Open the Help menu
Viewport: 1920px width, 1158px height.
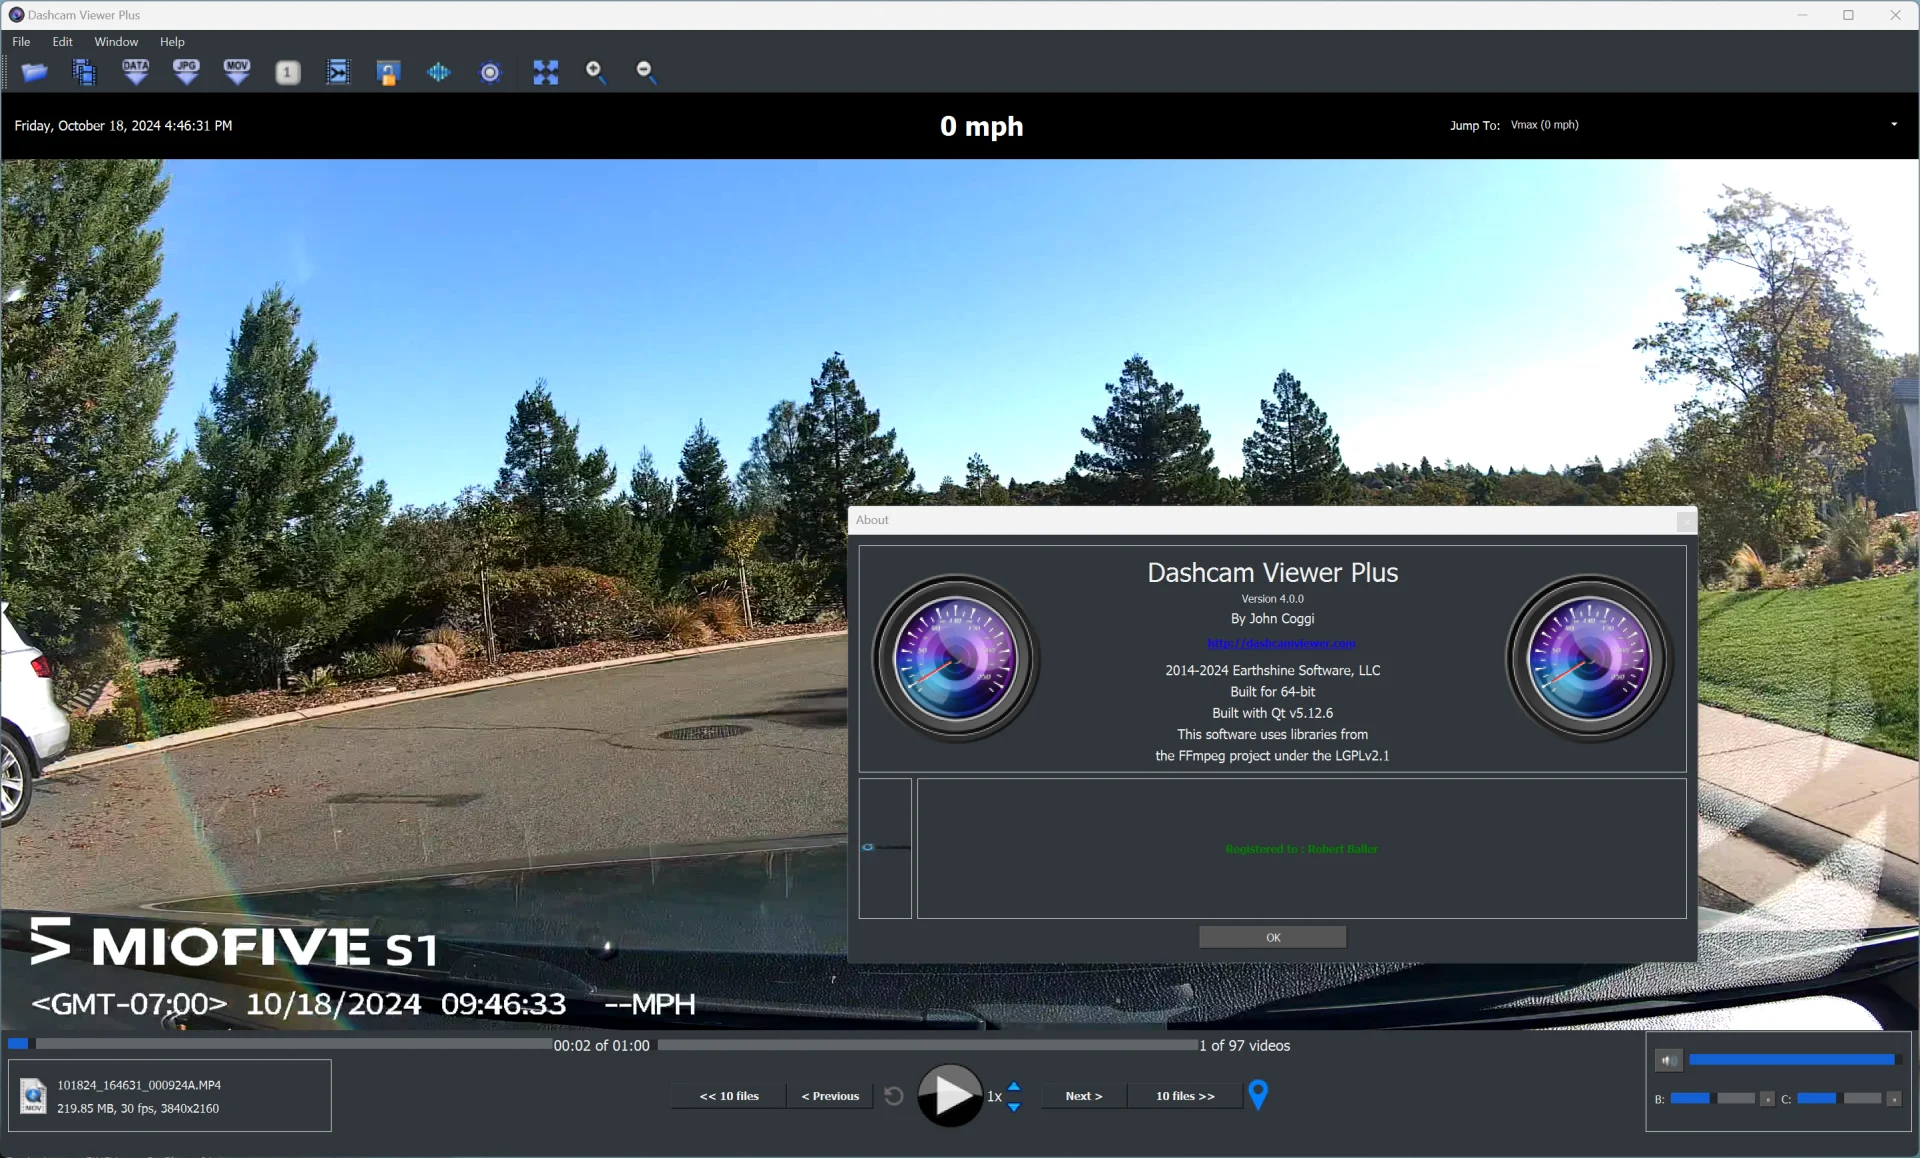point(172,42)
